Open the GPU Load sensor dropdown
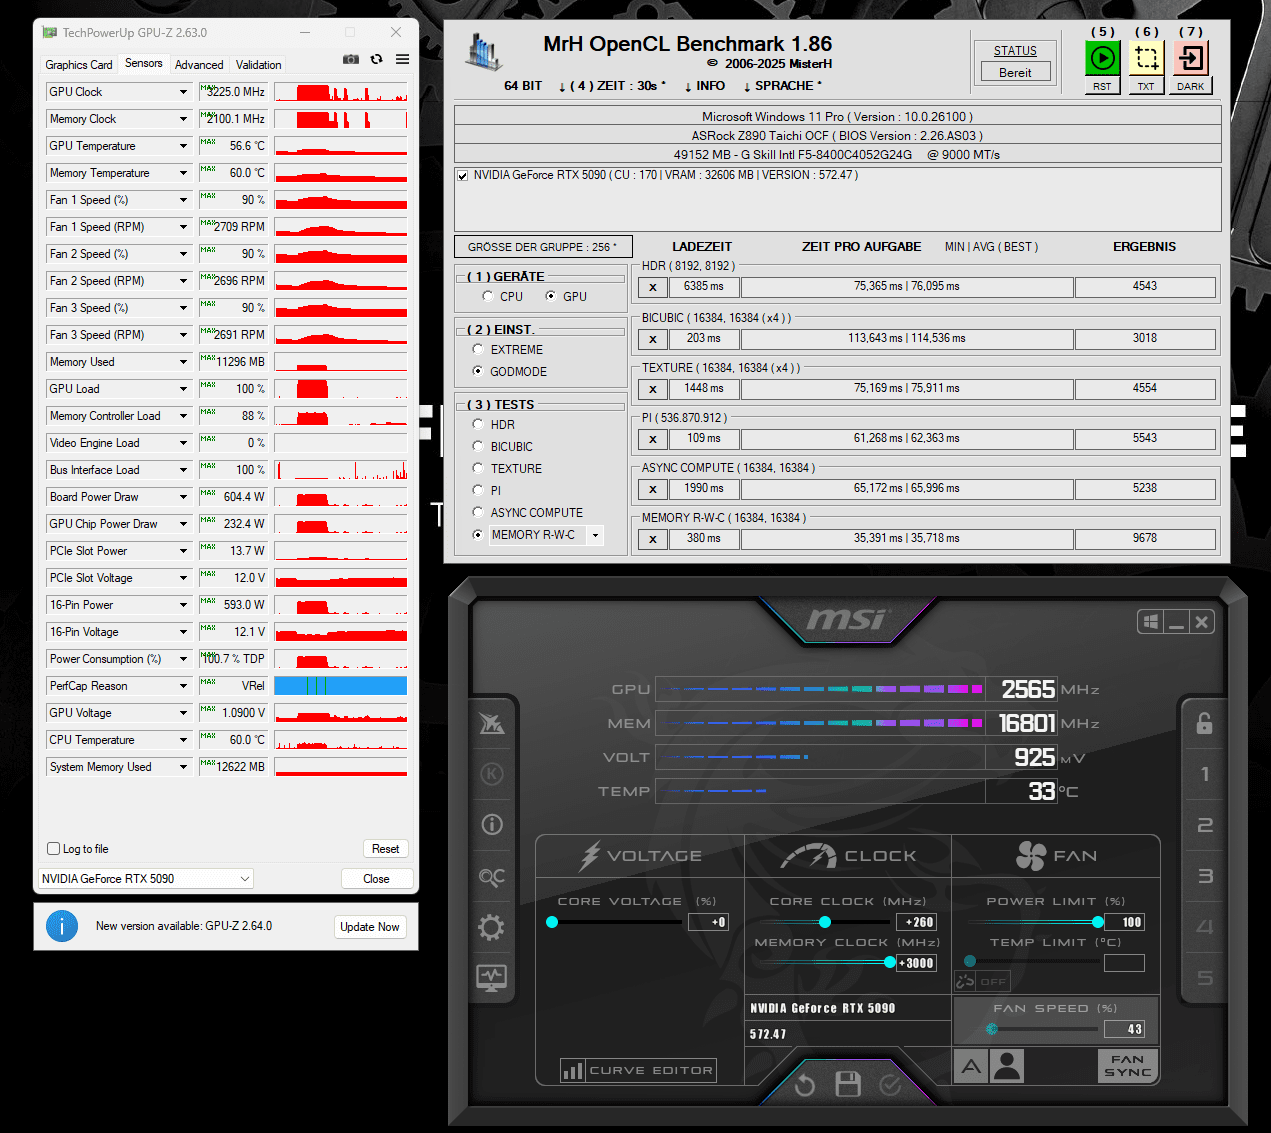Image resolution: width=1271 pixels, height=1133 pixels. pyautogui.click(x=183, y=389)
